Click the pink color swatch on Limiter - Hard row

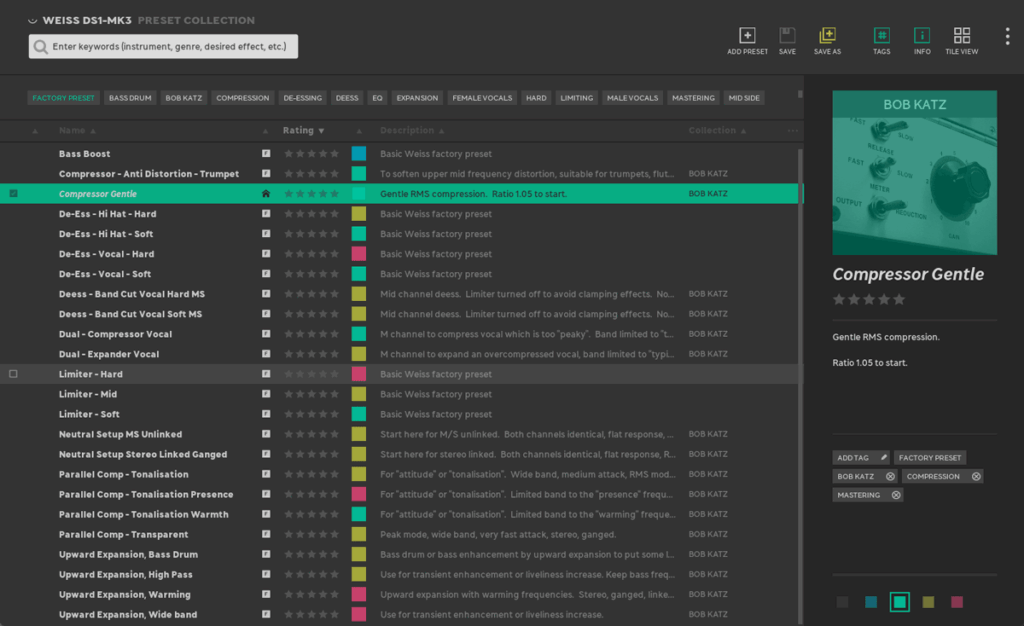359,374
